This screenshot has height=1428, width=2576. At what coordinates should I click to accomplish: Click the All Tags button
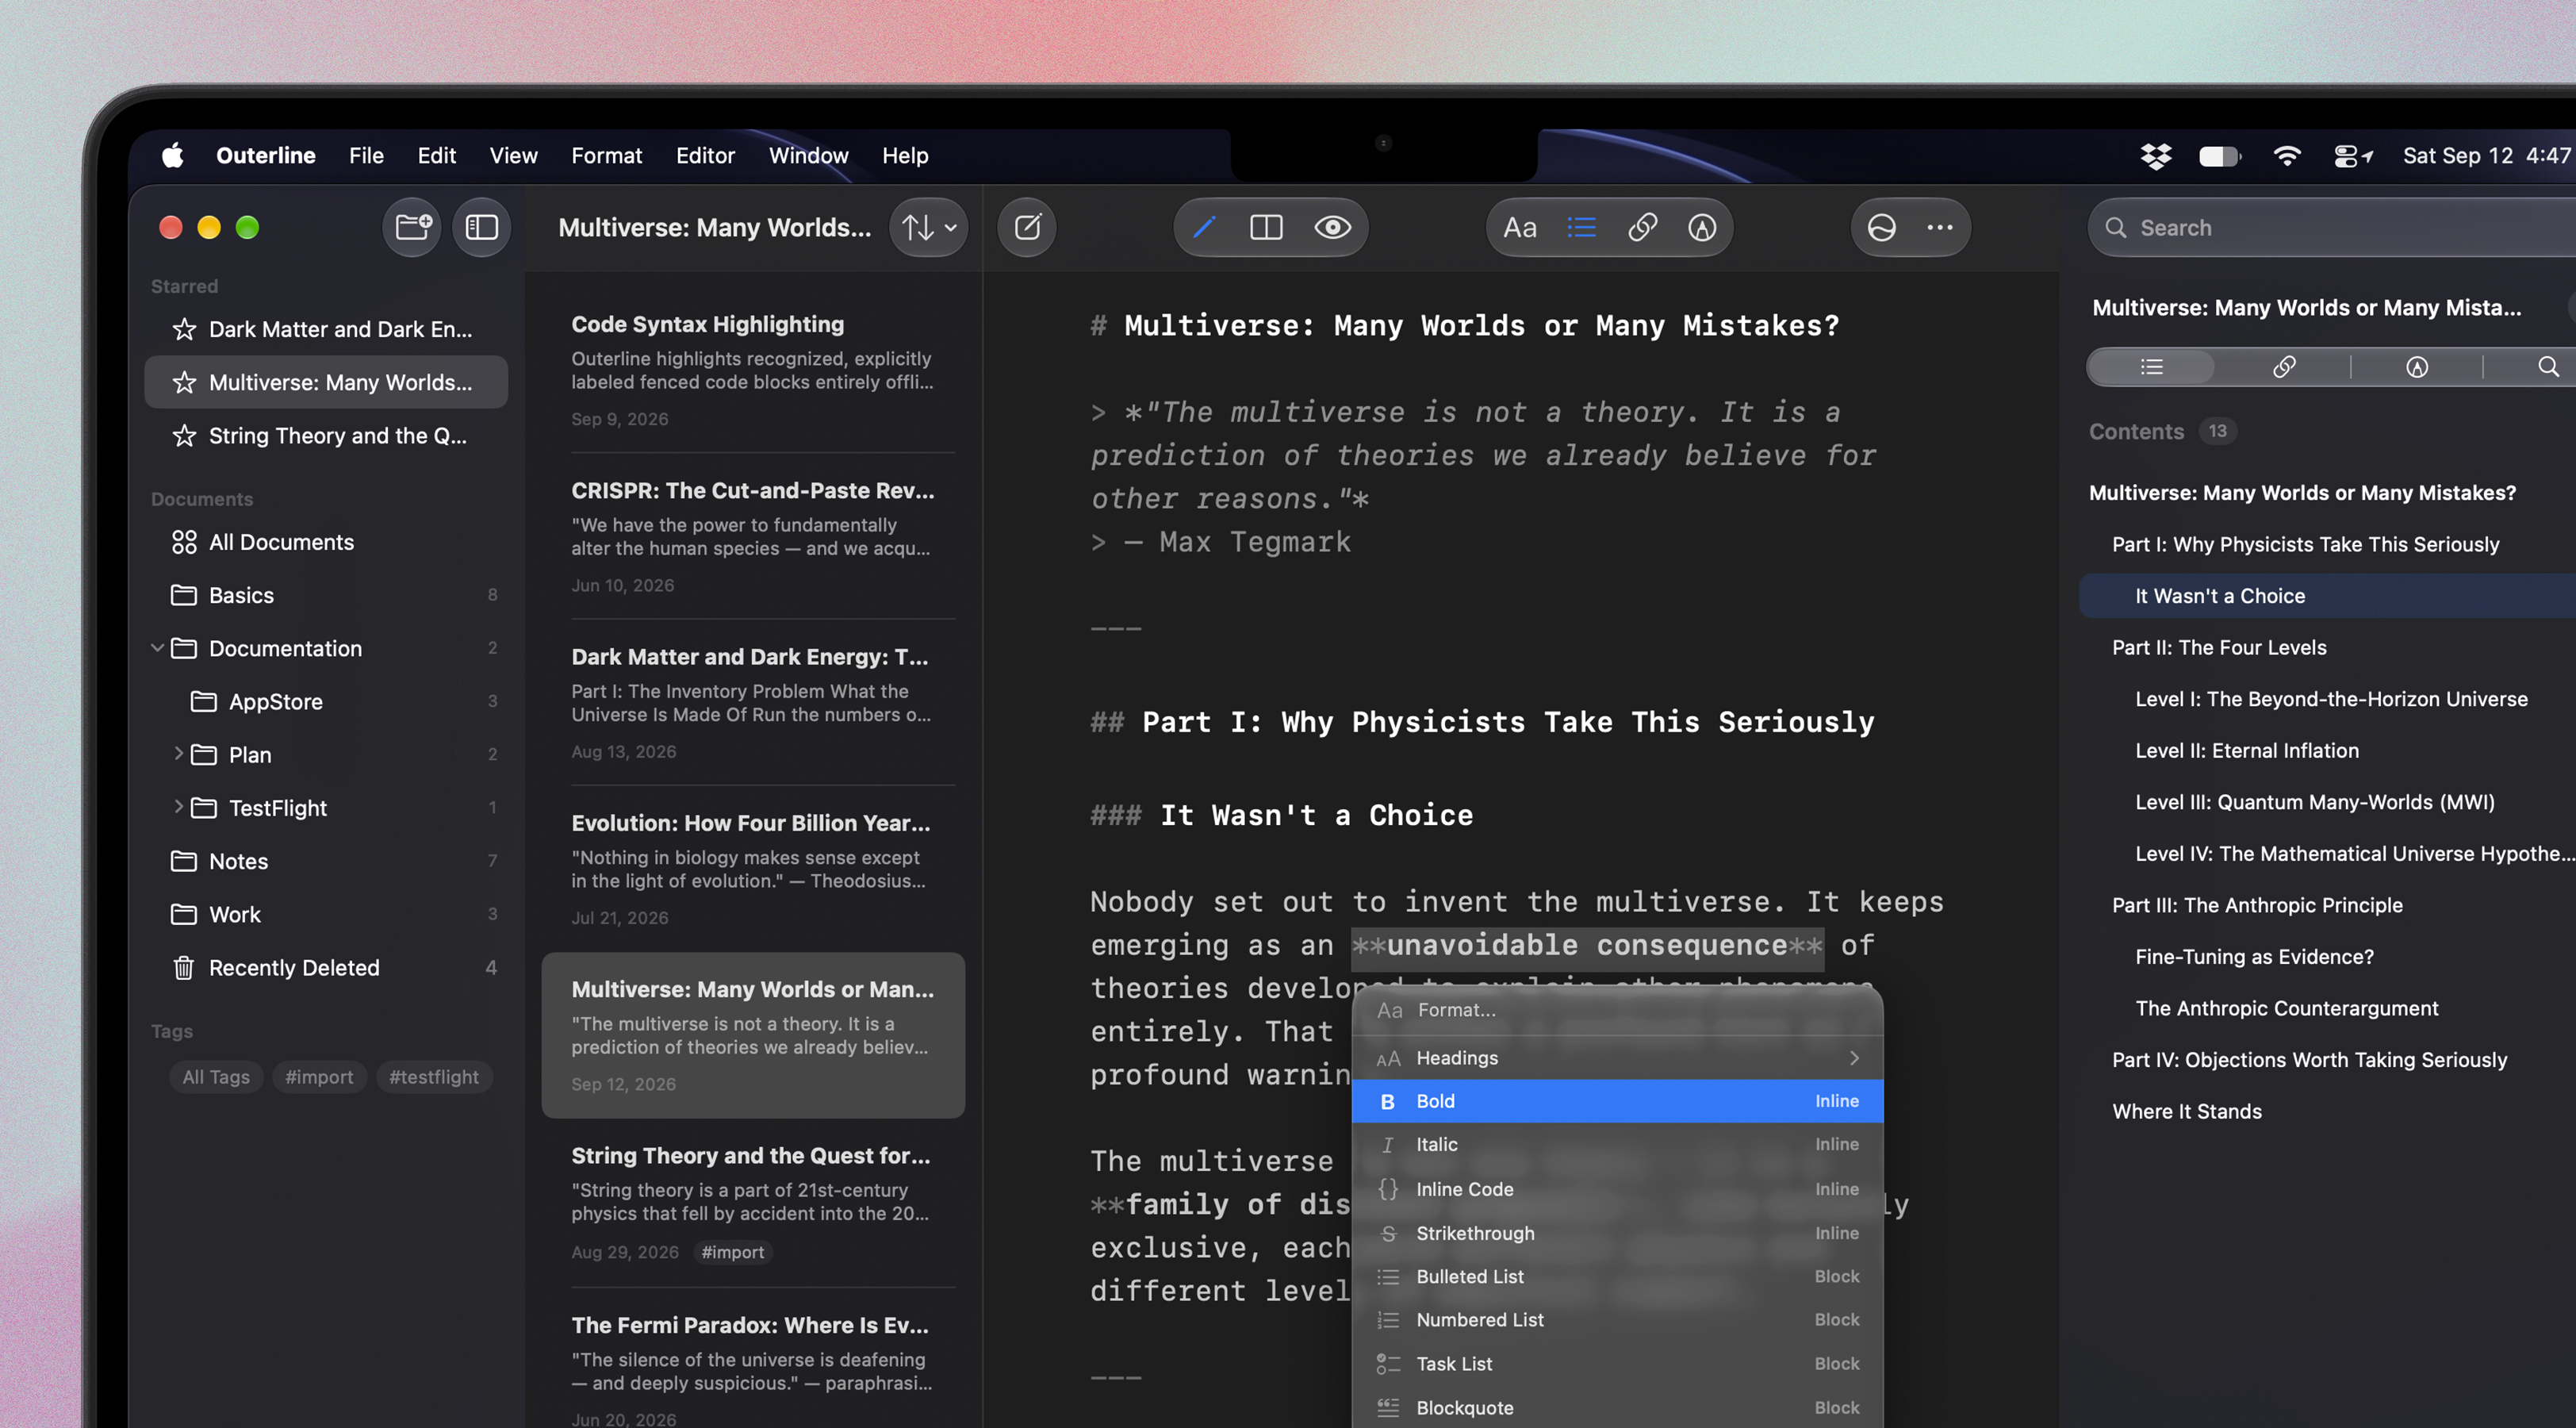pyautogui.click(x=216, y=1077)
